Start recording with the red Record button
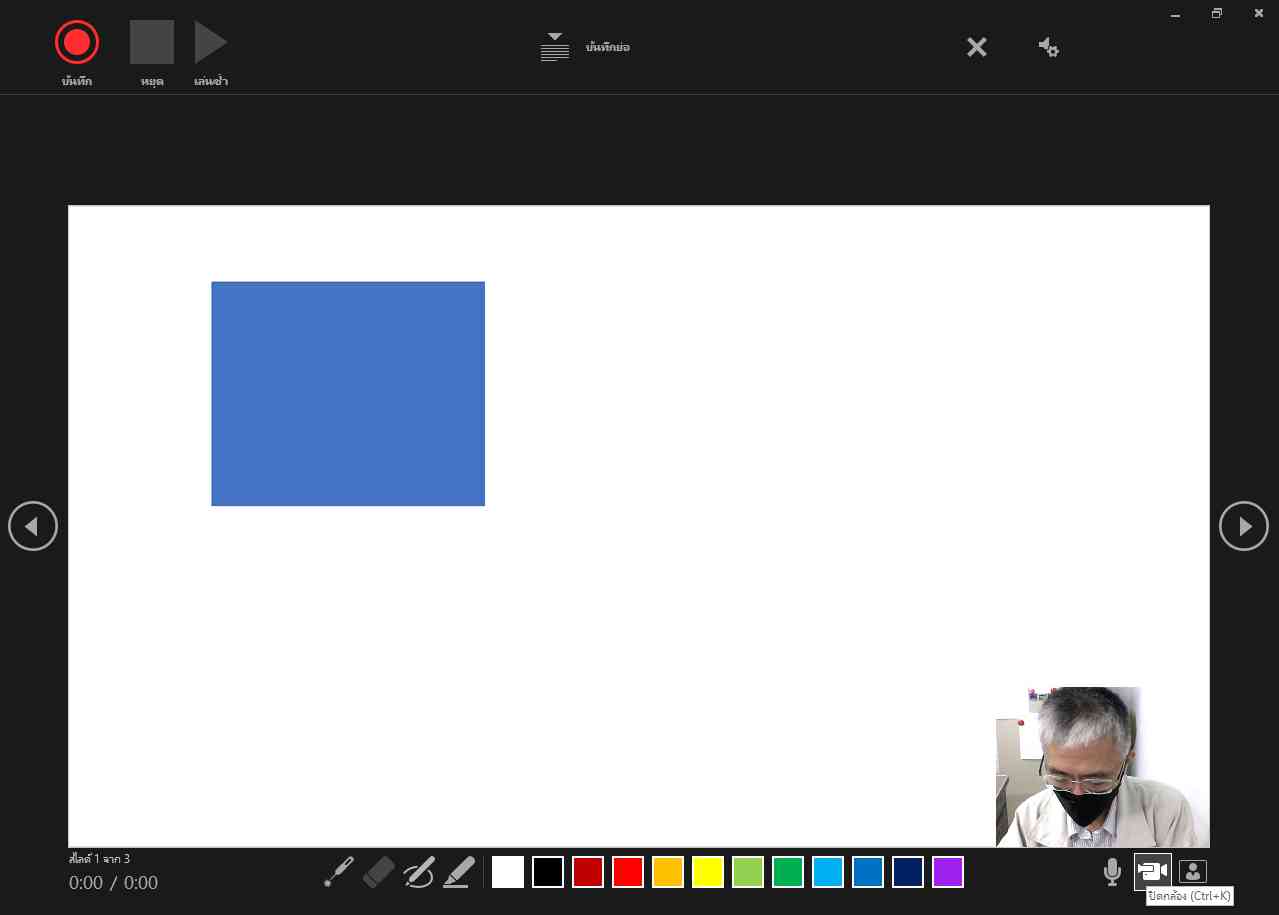This screenshot has height=915, width=1279. pyautogui.click(x=77, y=42)
